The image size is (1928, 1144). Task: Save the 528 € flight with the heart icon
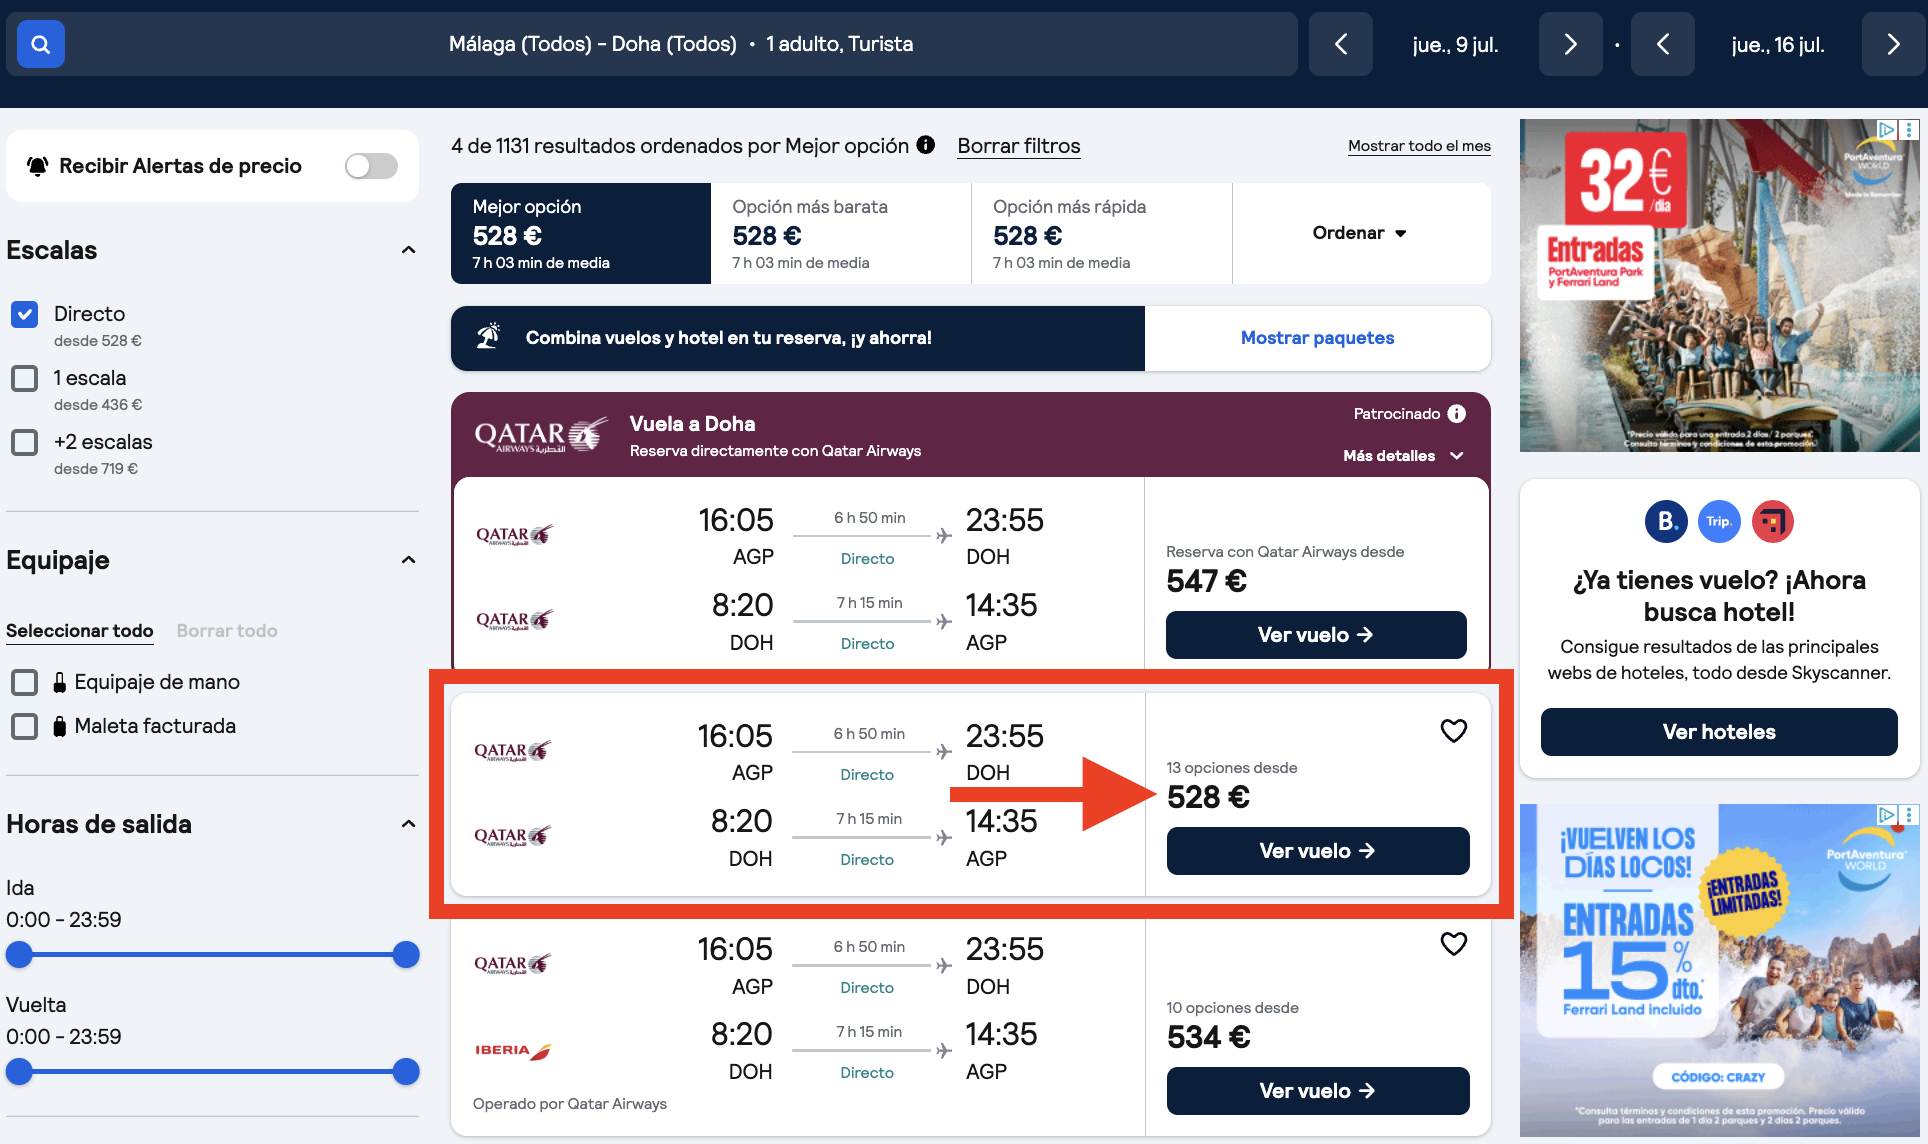point(1453,730)
